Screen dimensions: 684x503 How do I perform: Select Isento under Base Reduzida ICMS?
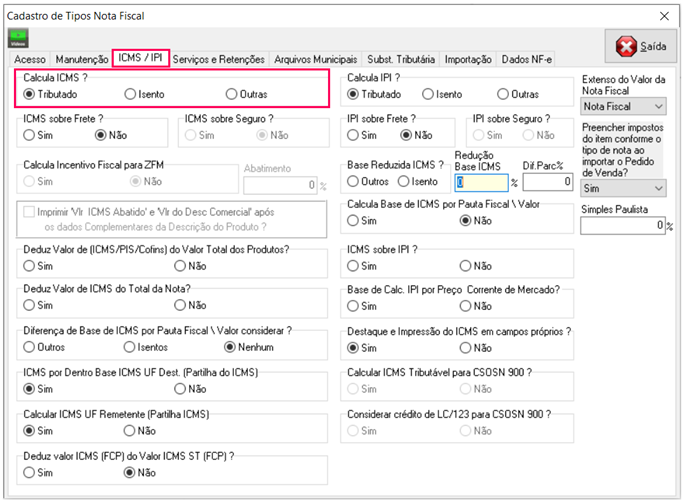(404, 182)
